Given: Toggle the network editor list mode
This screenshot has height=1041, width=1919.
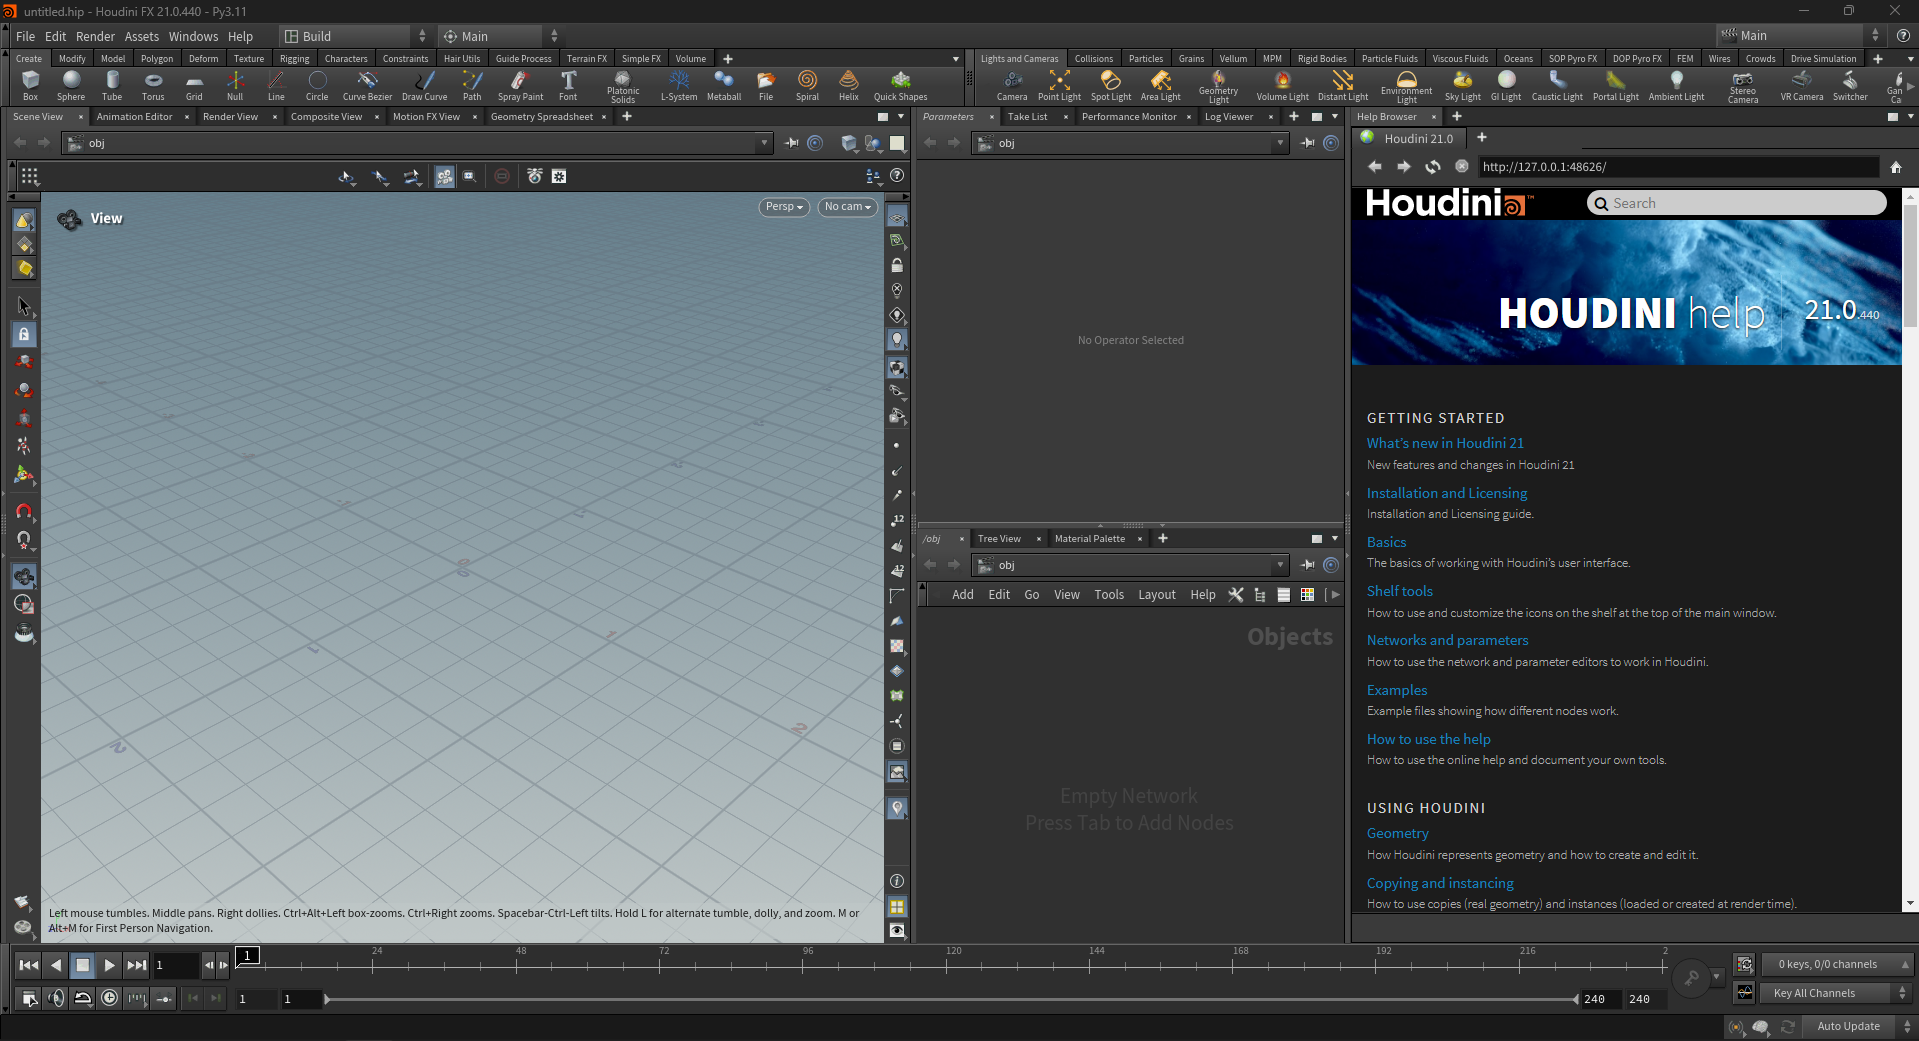Looking at the screenshot, I should coord(1283,595).
